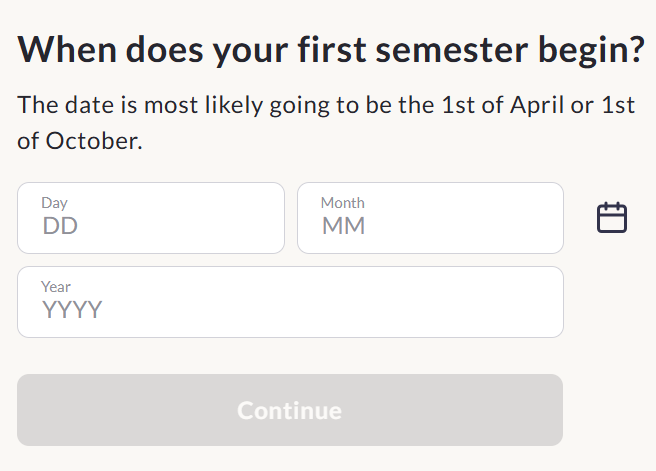This screenshot has height=471, width=656.
Task: Select the Month input field
Action: [430, 218]
